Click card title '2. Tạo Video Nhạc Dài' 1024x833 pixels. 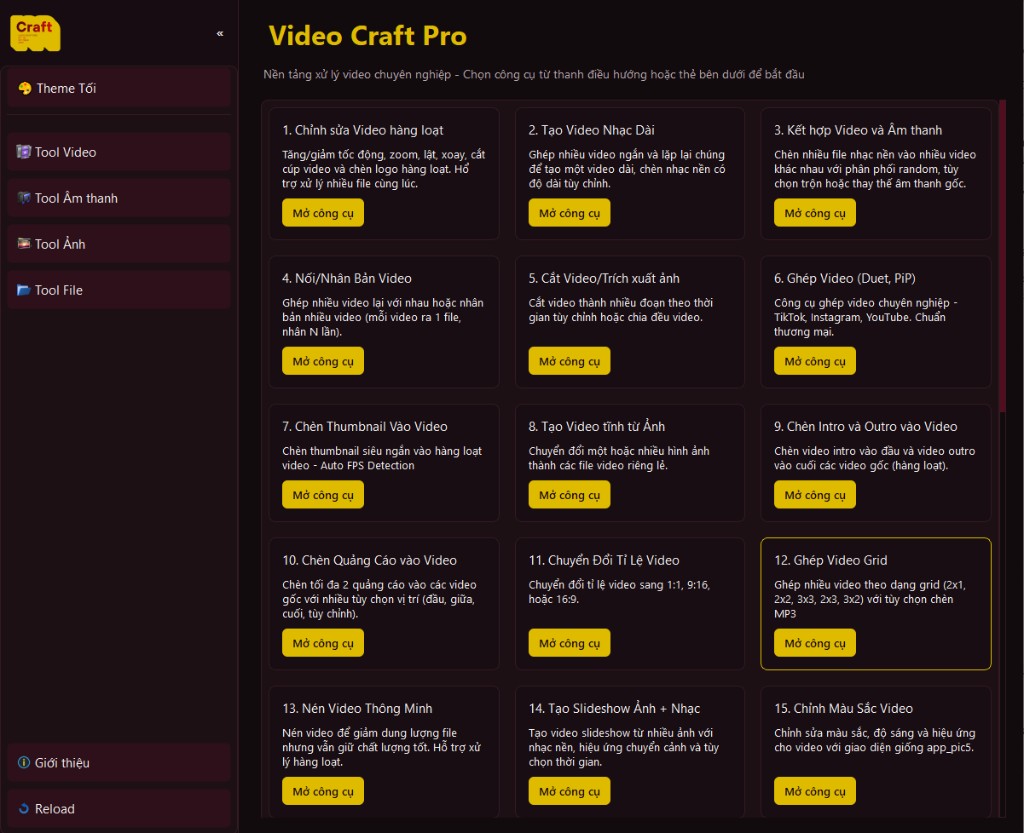coord(591,130)
